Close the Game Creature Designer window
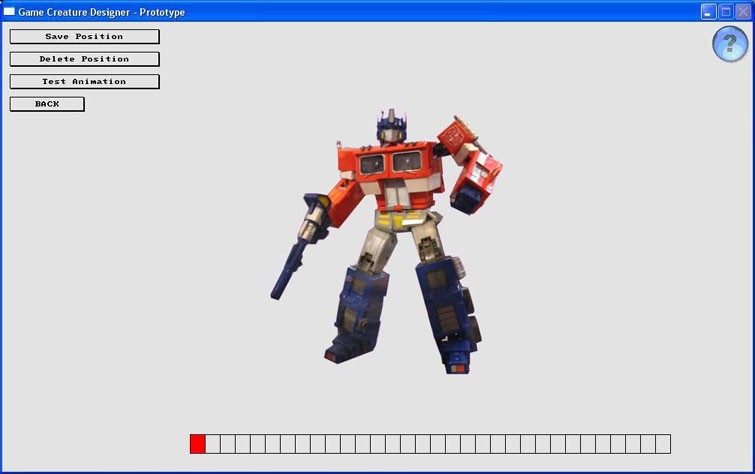The height and width of the screenshot is (474, 755). pyautogui.click(x=742, y=12)
